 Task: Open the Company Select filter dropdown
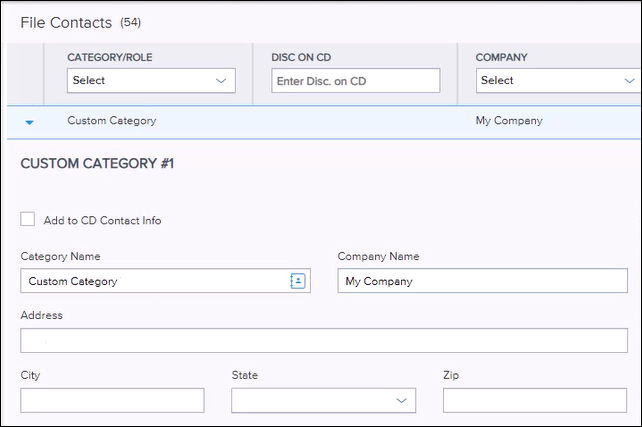(558, 80)
